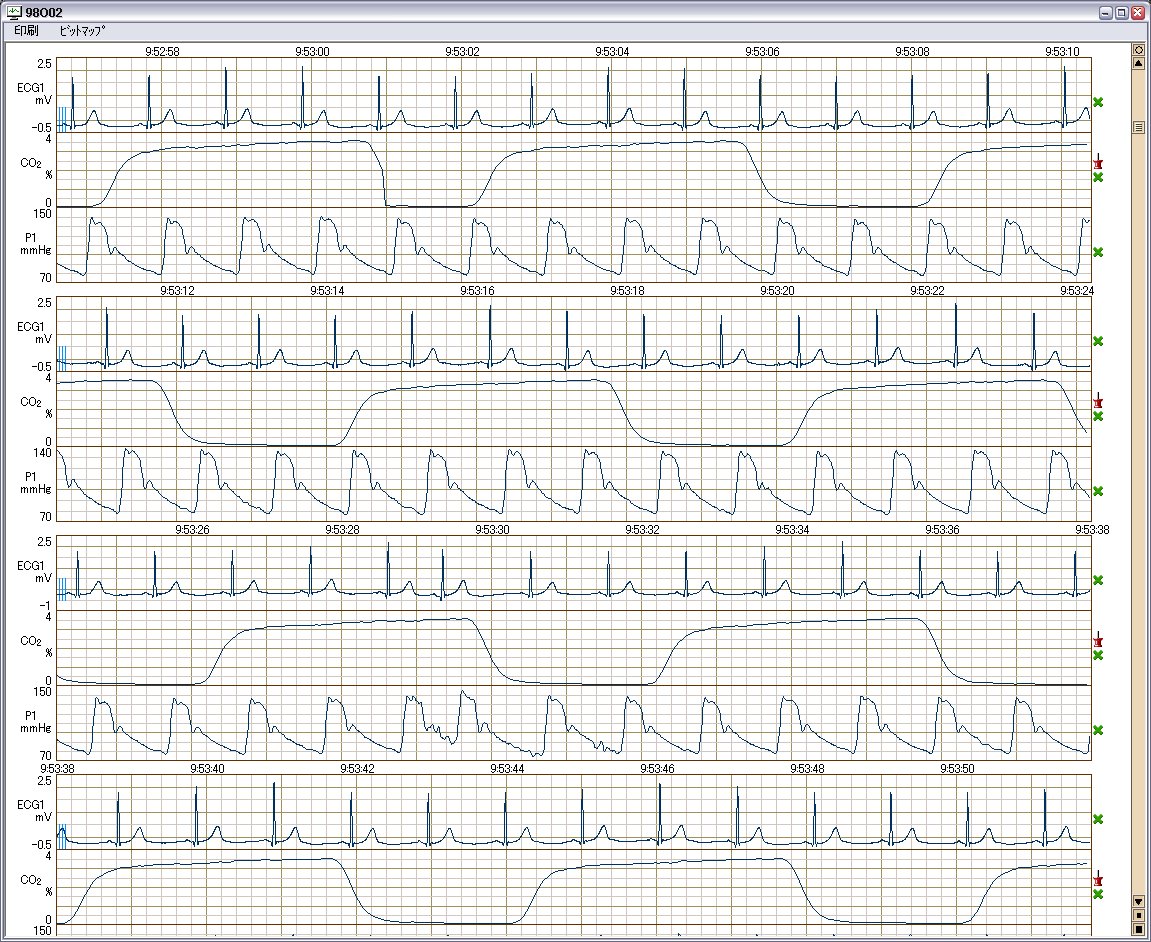Viewport: 1151px width, 942px height.
Task: Click green X beside top-row P1 pressure trace
Action: [x=1098, y=252]
